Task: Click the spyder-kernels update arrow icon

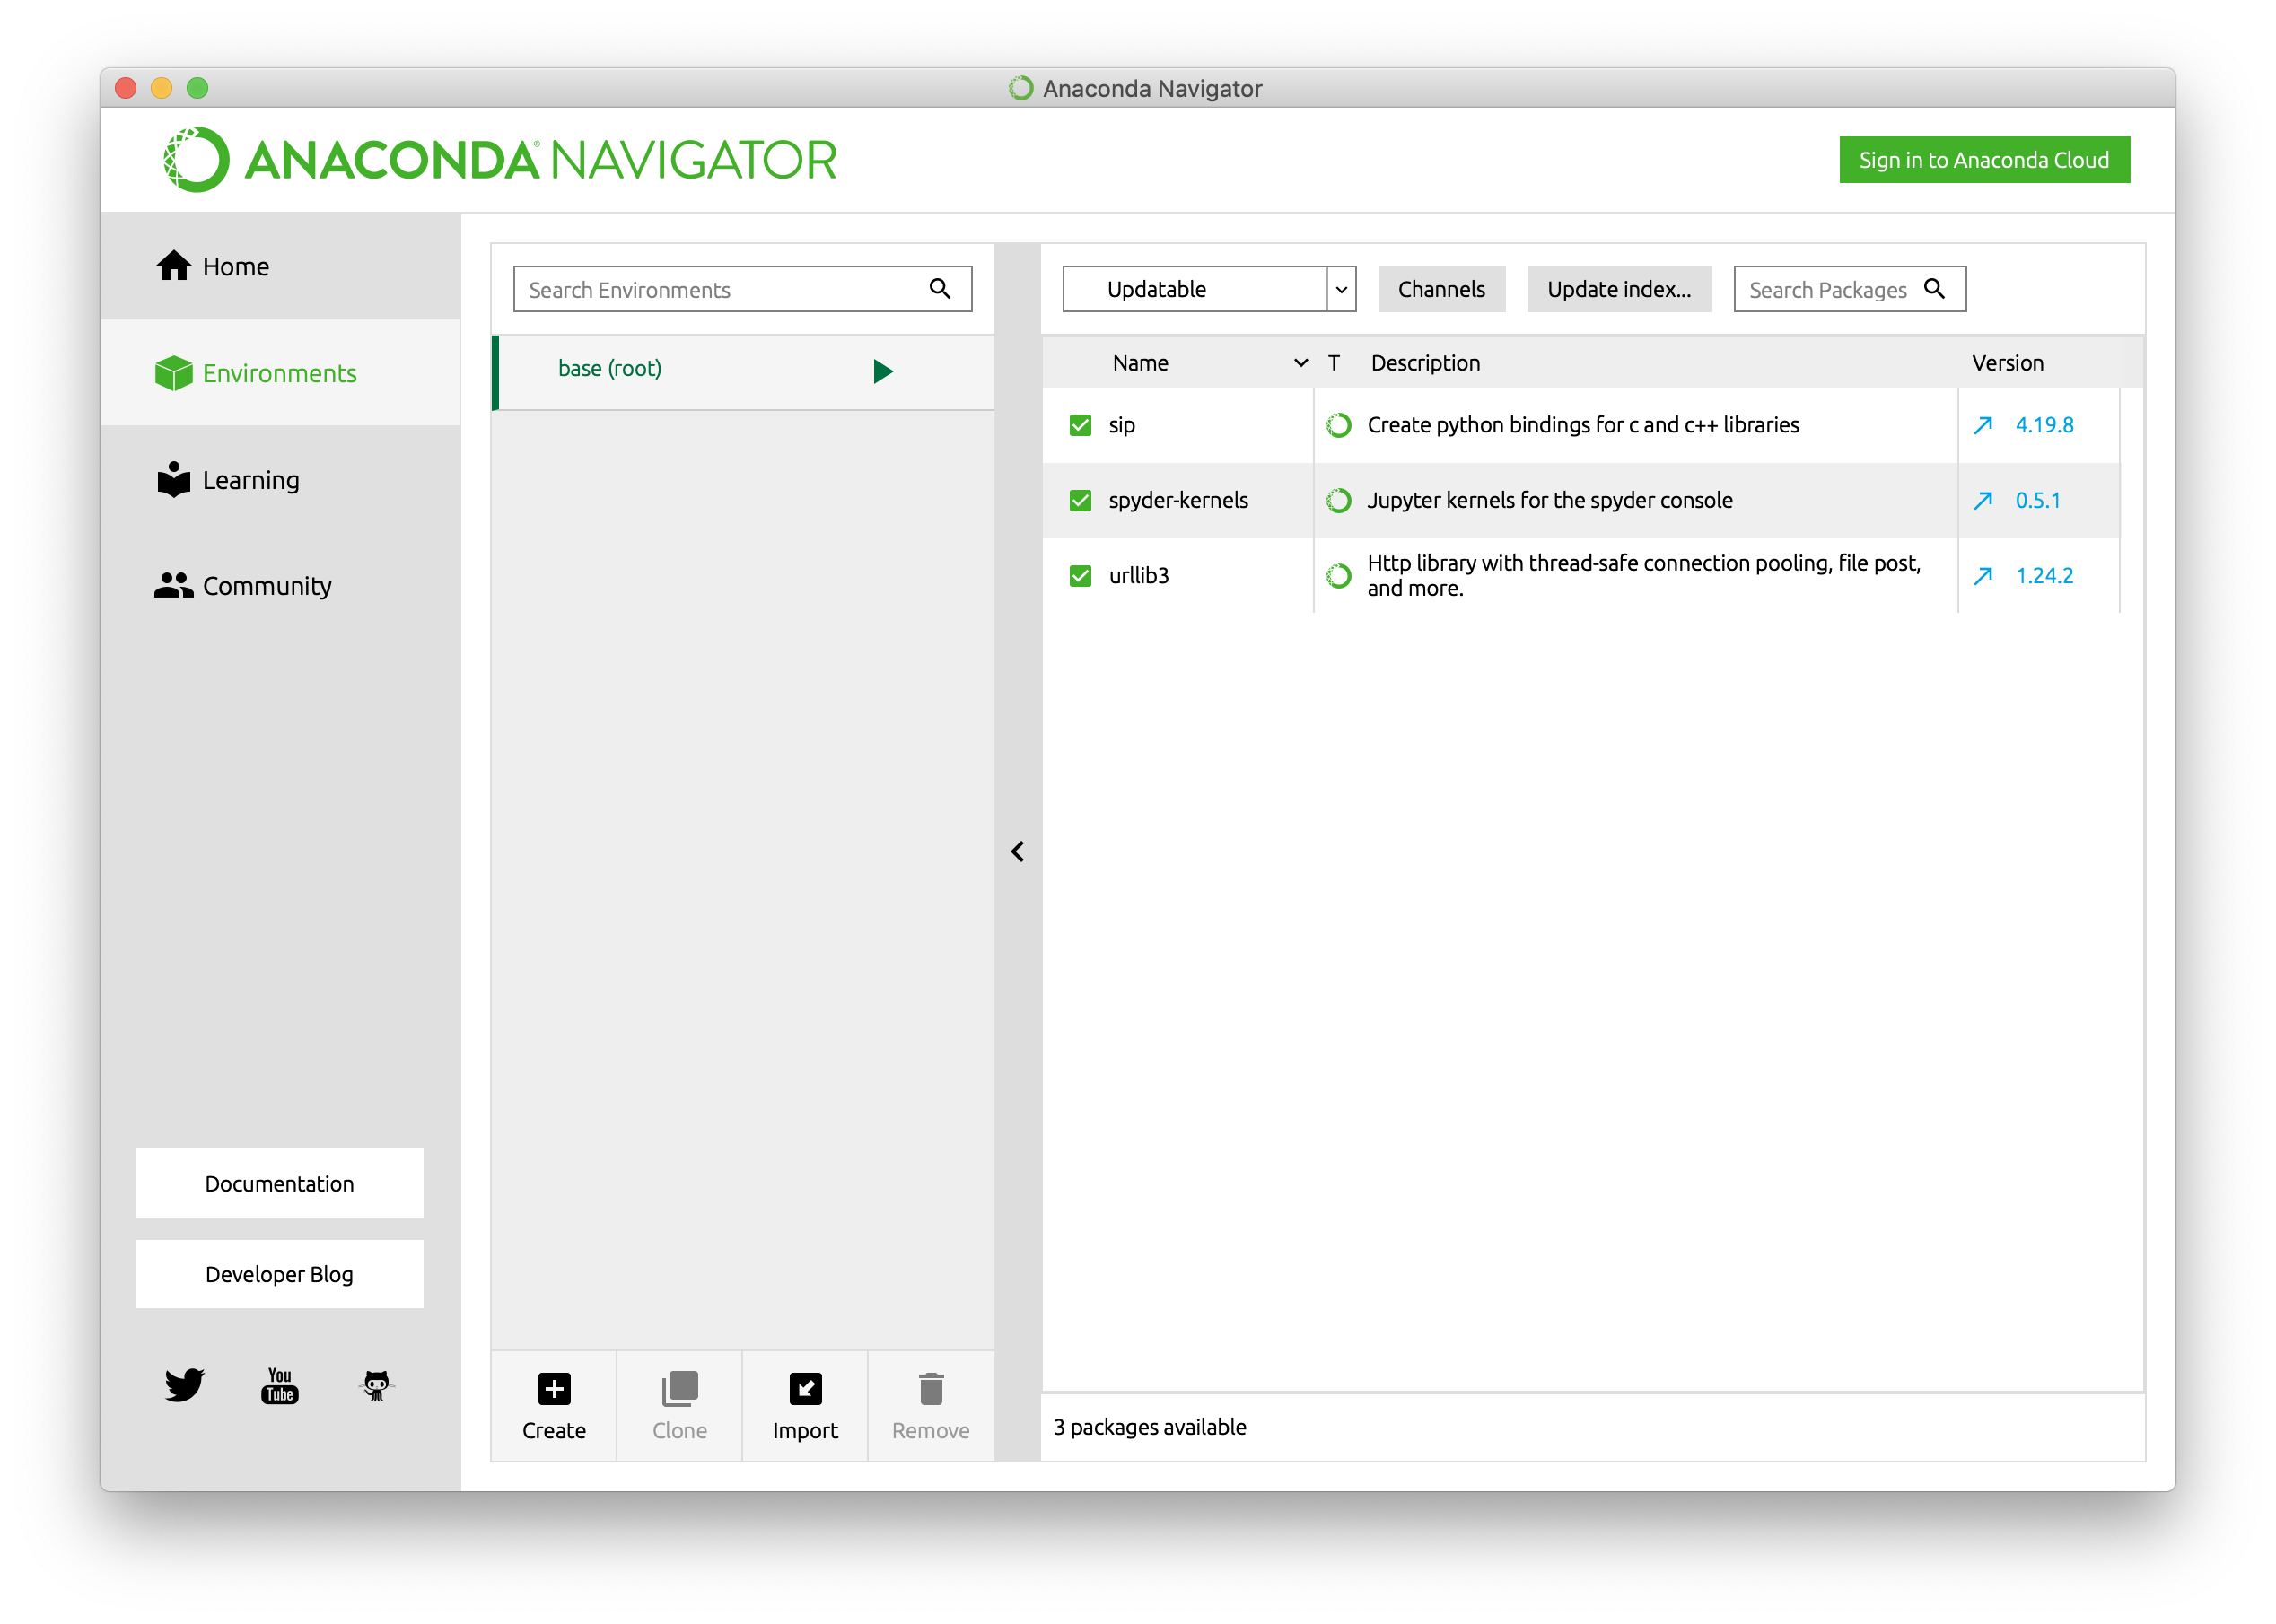Action: [x=1982, y=500]
